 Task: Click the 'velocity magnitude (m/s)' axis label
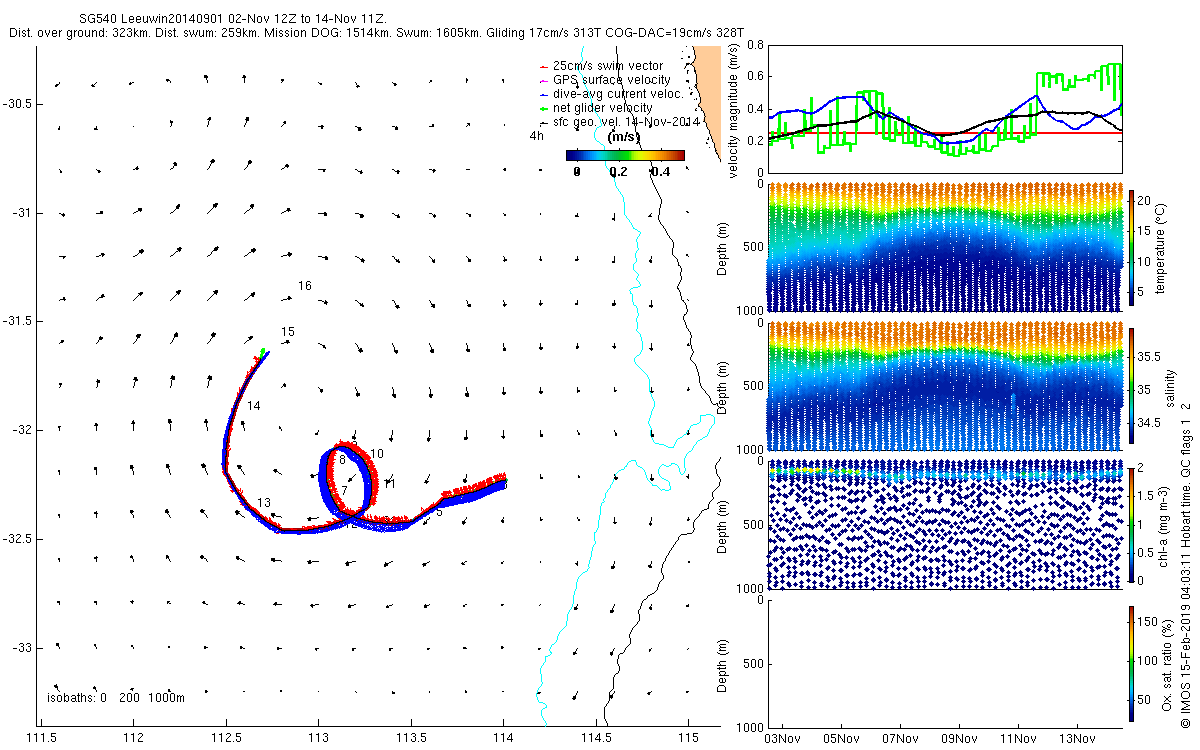coord(735,113)
